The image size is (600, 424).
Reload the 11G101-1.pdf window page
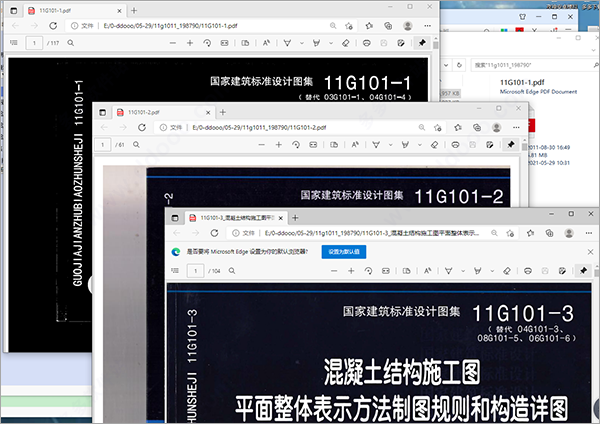[53, 26]
